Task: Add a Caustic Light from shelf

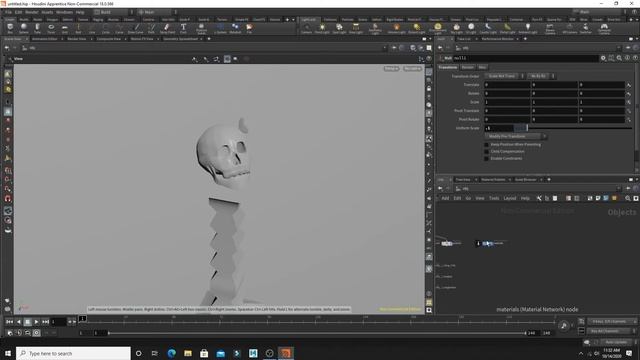Action: click(488, 28)
